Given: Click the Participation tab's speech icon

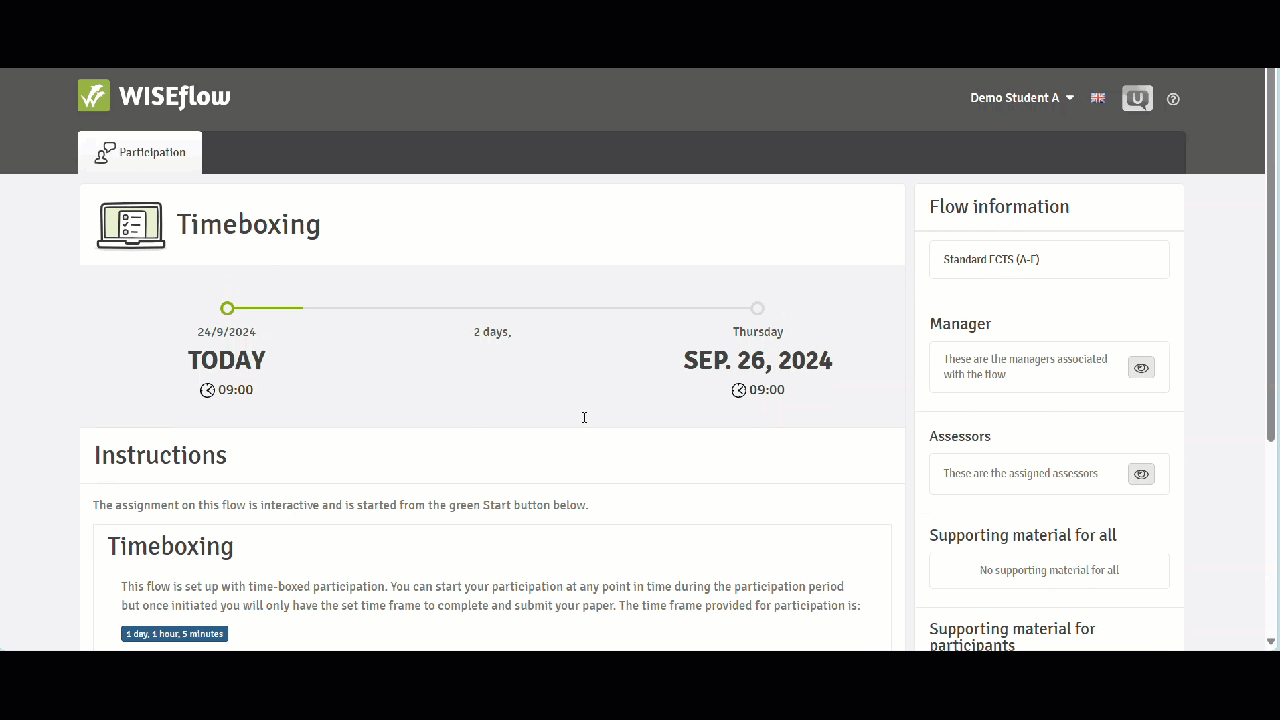Looking at the screenshot, I should click(104, 153).
